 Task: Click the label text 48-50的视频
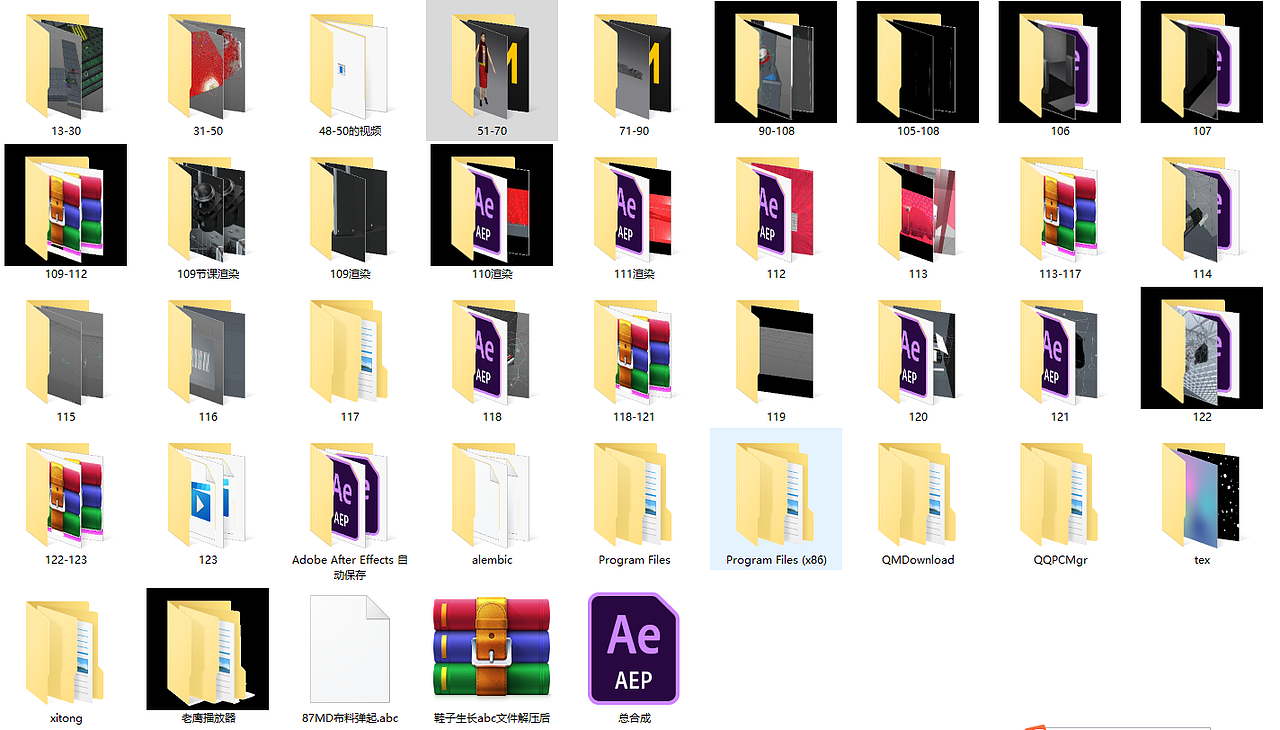[x=350, y=131]
